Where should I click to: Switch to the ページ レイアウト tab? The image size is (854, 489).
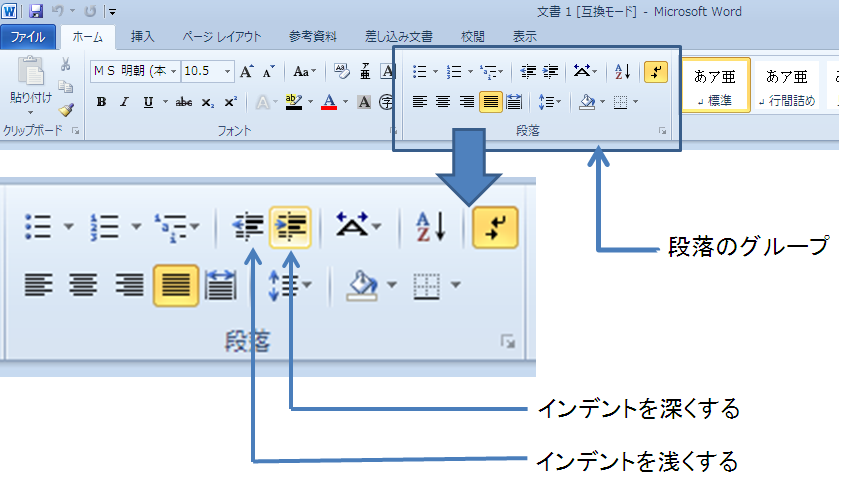click(222, 37)
